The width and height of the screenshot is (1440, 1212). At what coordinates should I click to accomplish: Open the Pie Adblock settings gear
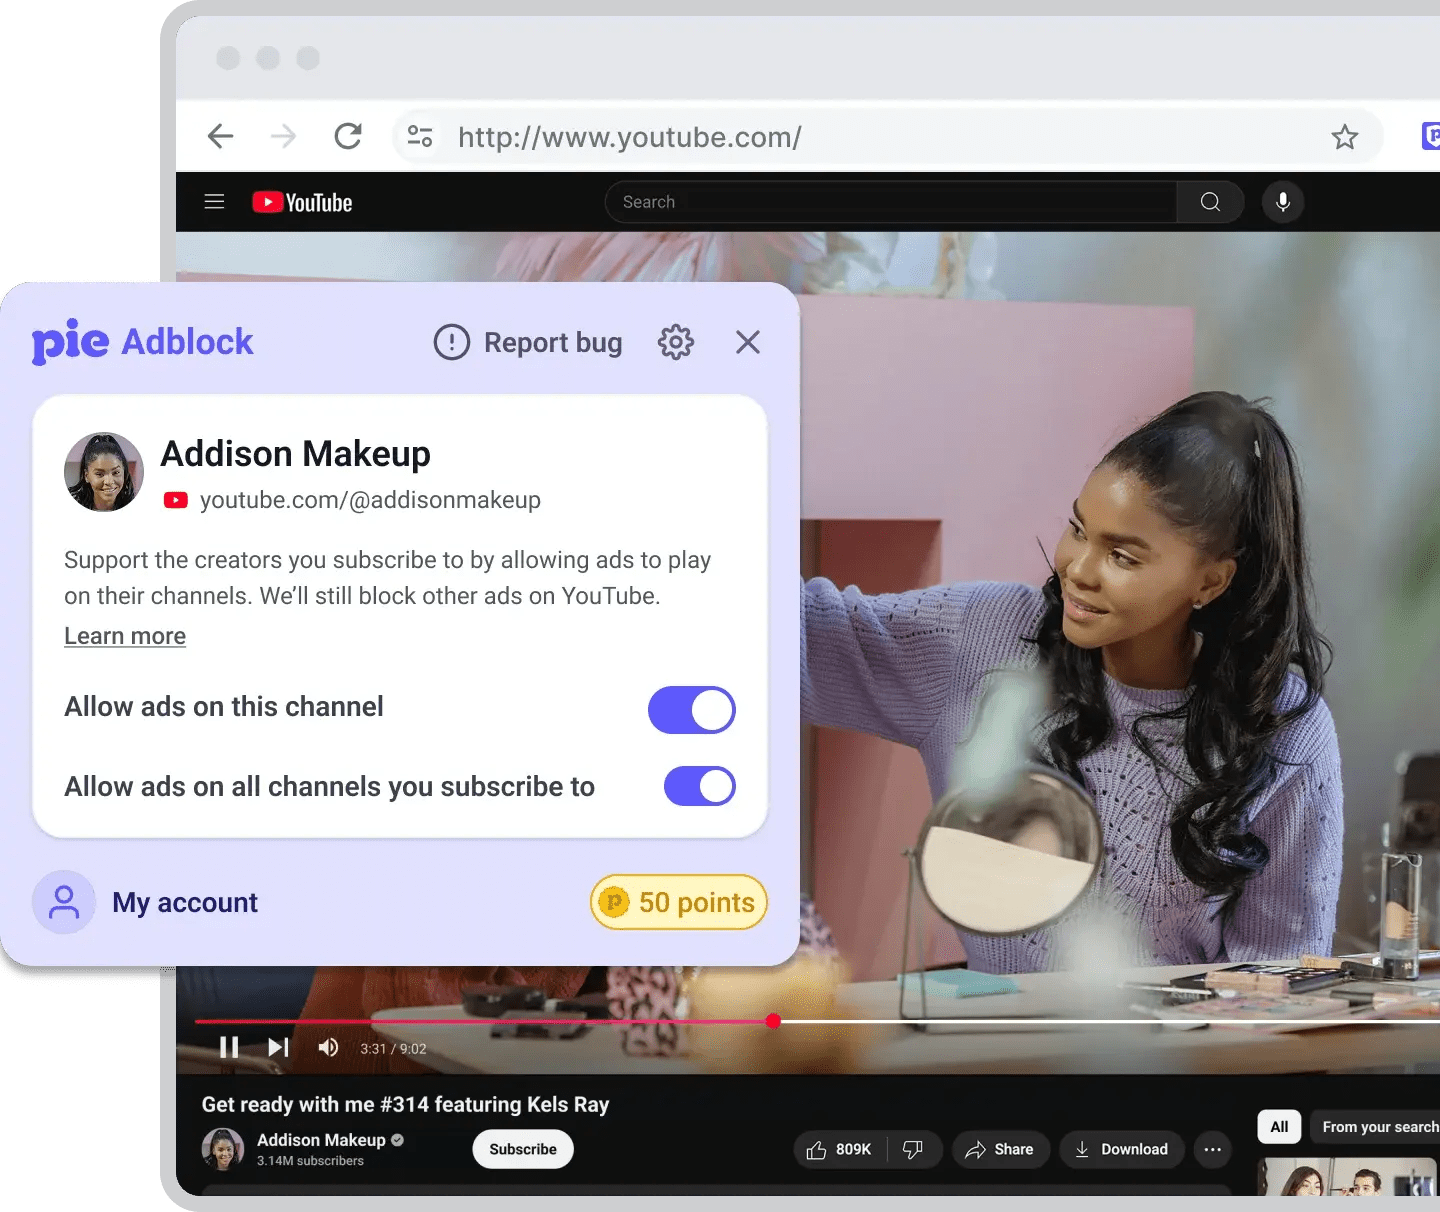point(675,342)
